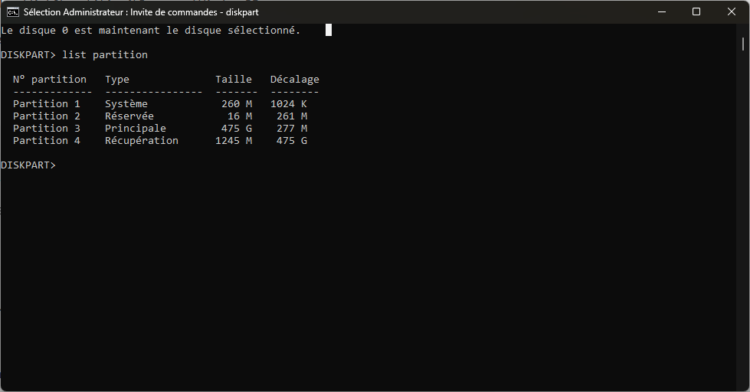The width and height of the screenshot is (750, 392).
Task: Maximize the diskpart command window
Action: tap(696, 12)
